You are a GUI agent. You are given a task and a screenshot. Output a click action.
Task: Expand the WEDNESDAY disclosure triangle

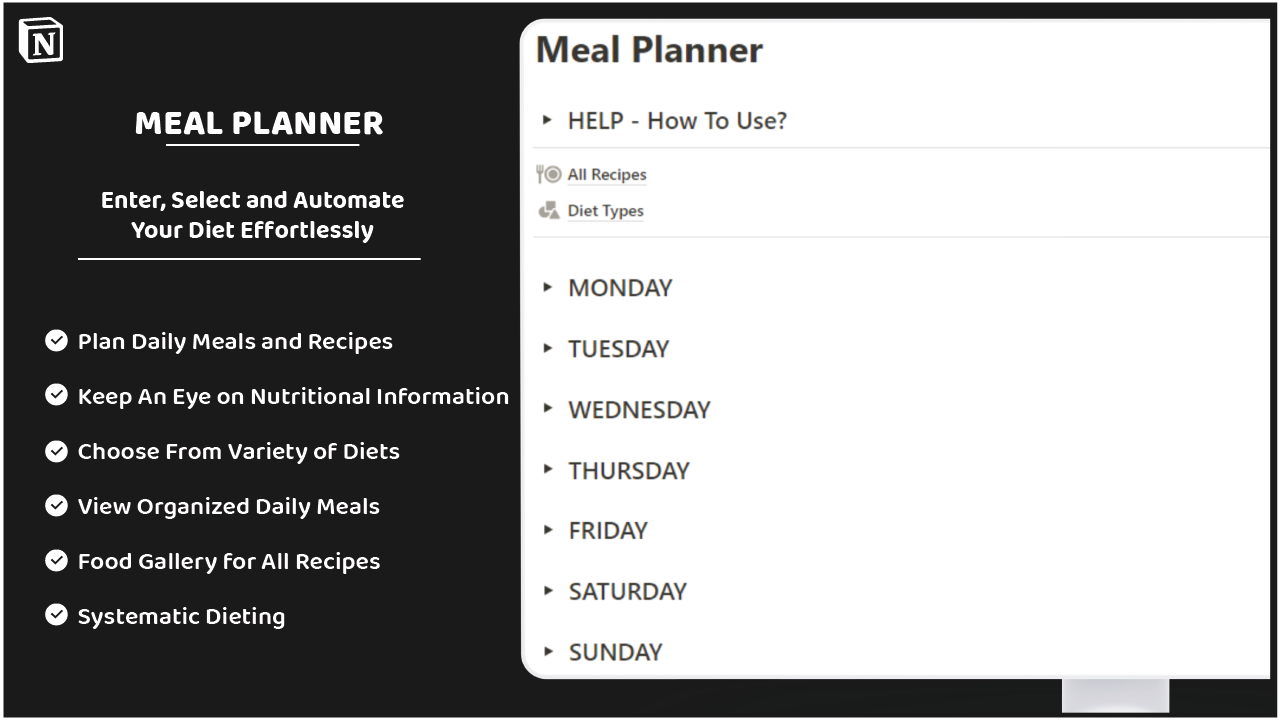[x=548, y=409]
